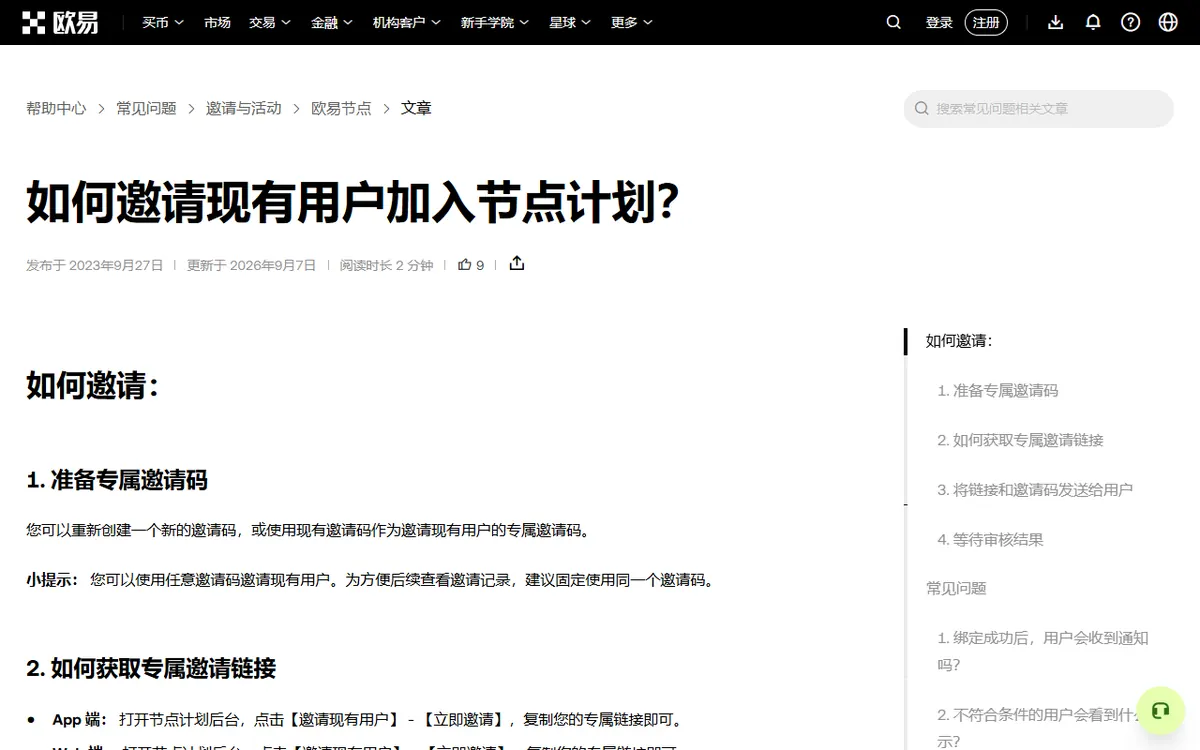Open the 市场 menu item
Viewport: 1200px width, 750px height.
point(217,22)
